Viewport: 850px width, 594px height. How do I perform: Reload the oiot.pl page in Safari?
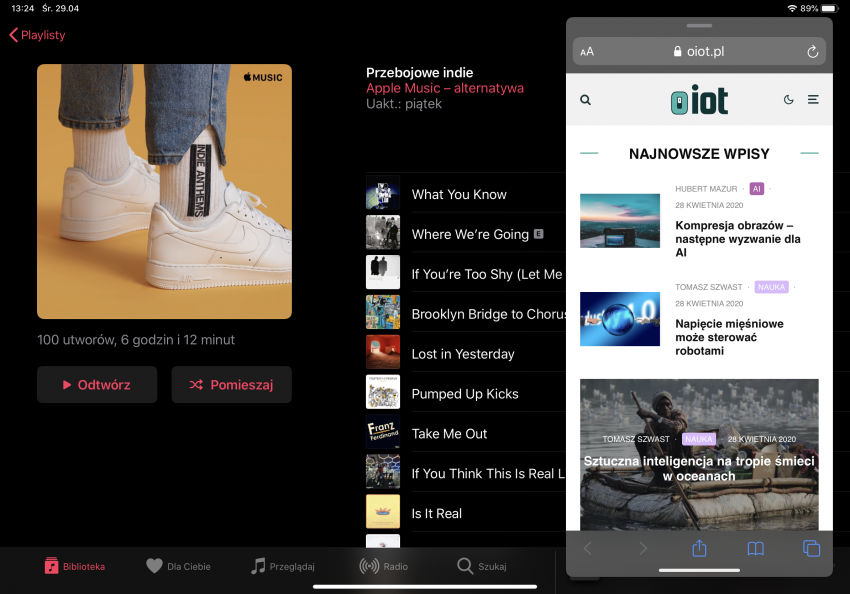812,51
